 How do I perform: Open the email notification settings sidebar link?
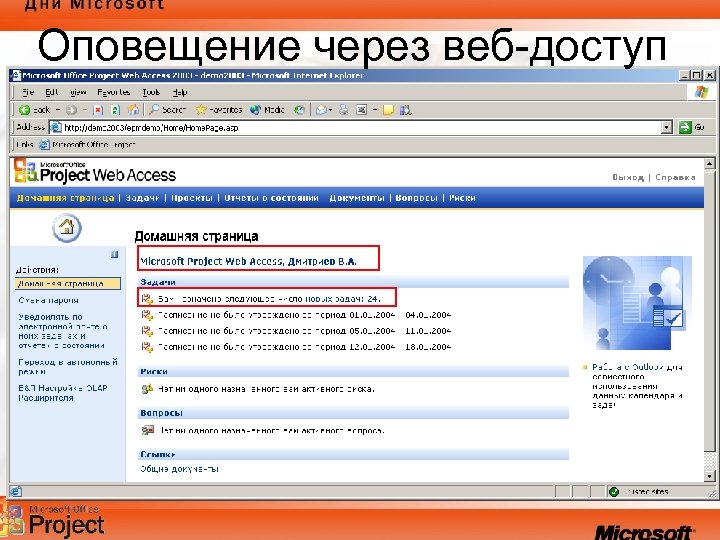click(x=63, y=331)
